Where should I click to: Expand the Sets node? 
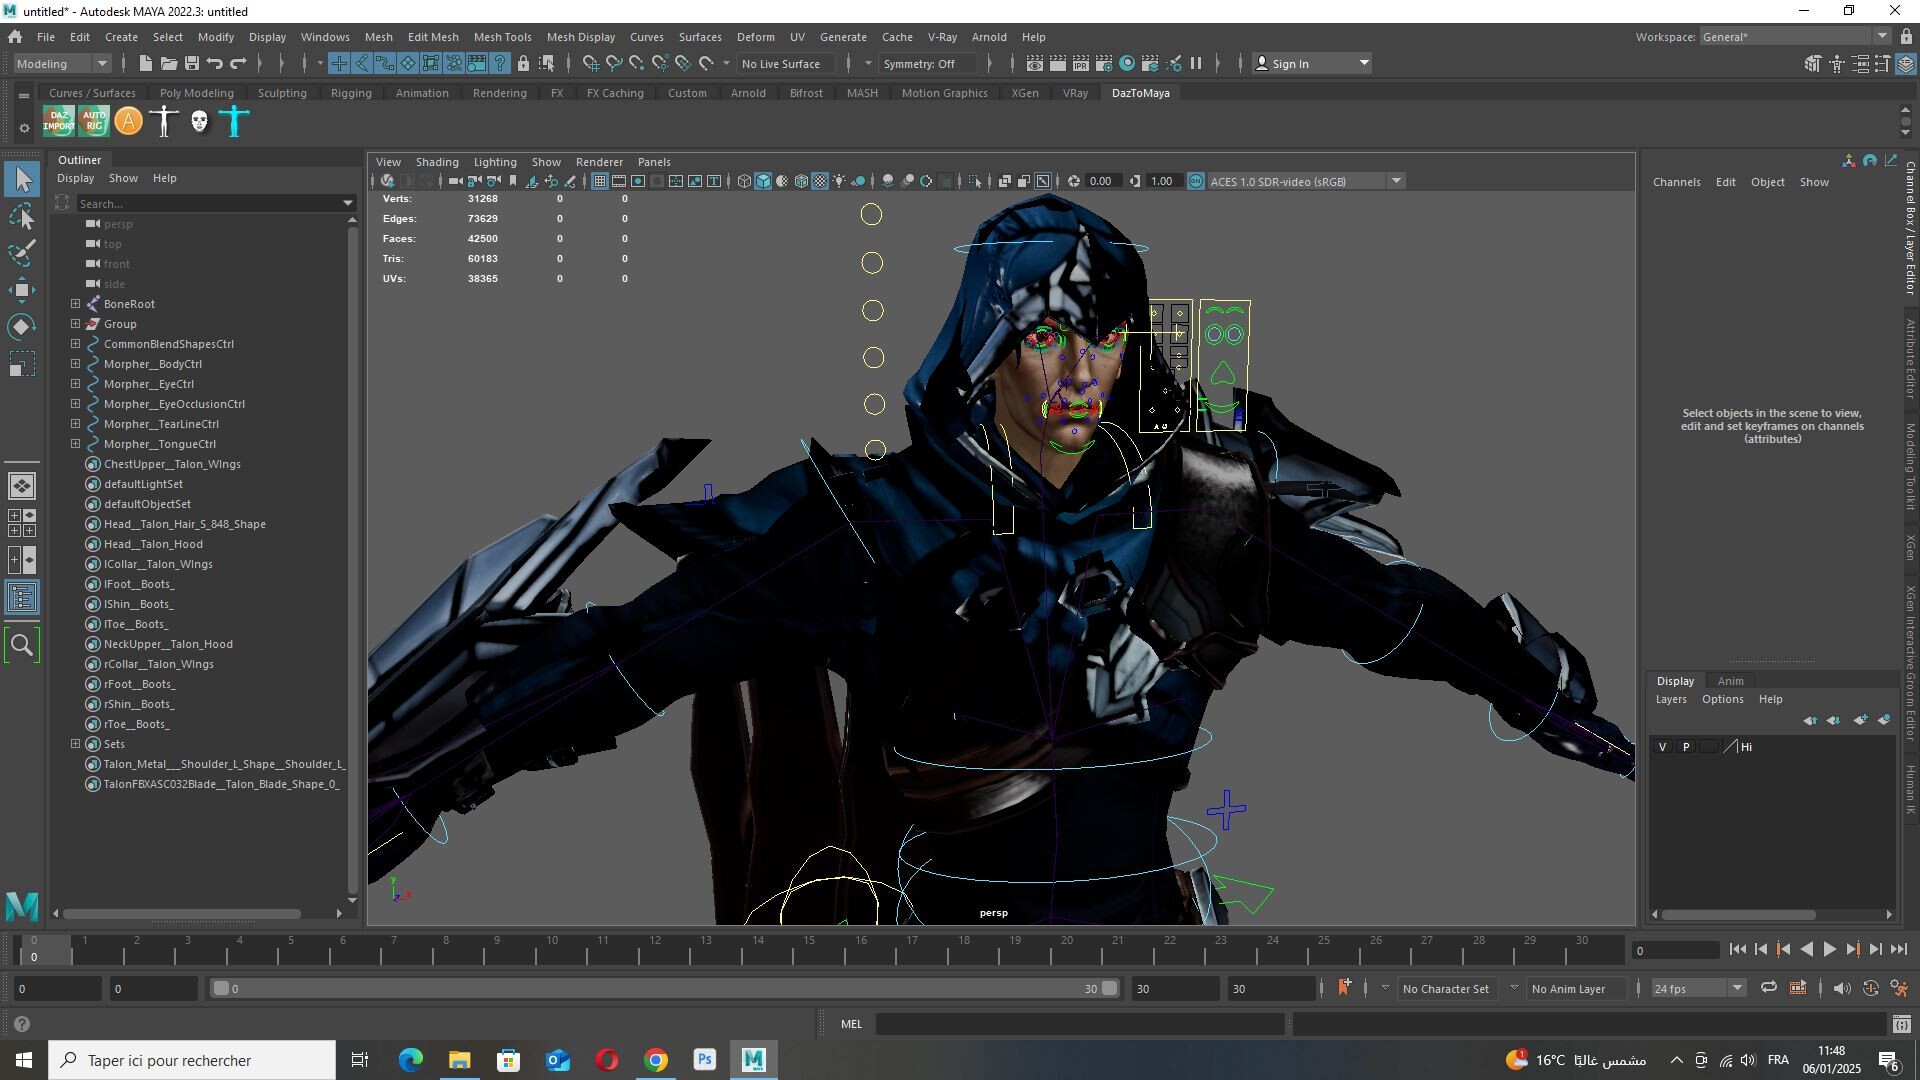[75, 744]
